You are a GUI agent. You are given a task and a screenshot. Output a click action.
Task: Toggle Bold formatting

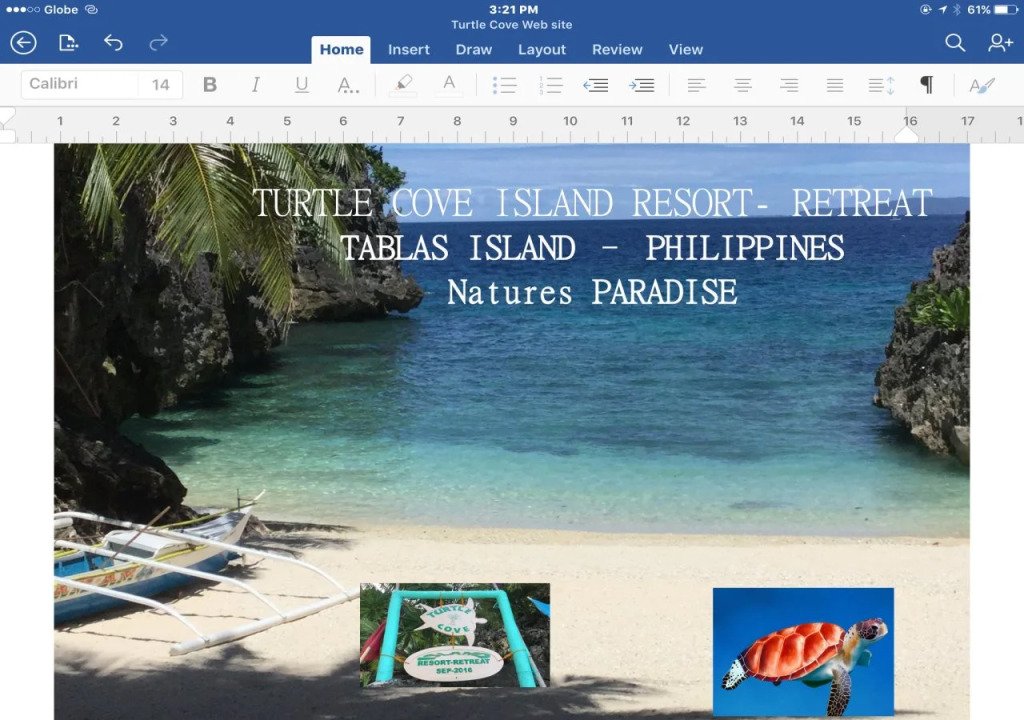pyautogui.click(x=210, y=85)
